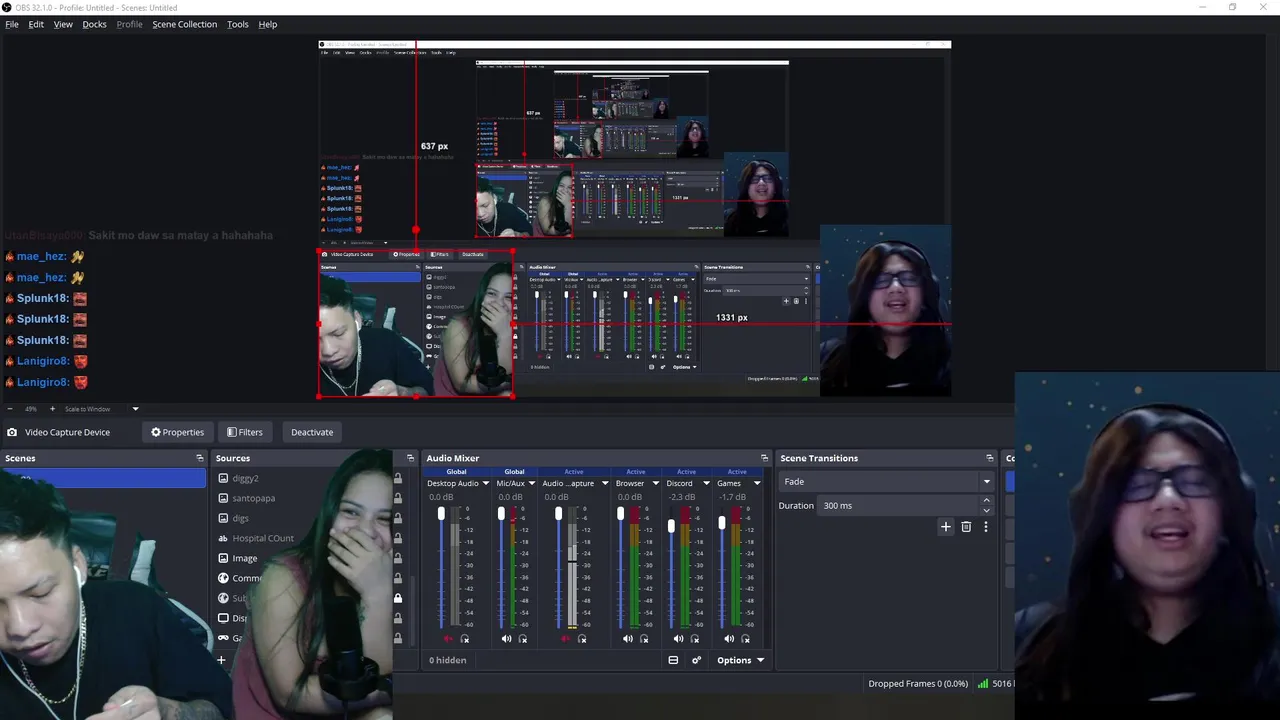The image size is (1280, 720).
Task: Select the santopapa source
Action: point(253,498)
